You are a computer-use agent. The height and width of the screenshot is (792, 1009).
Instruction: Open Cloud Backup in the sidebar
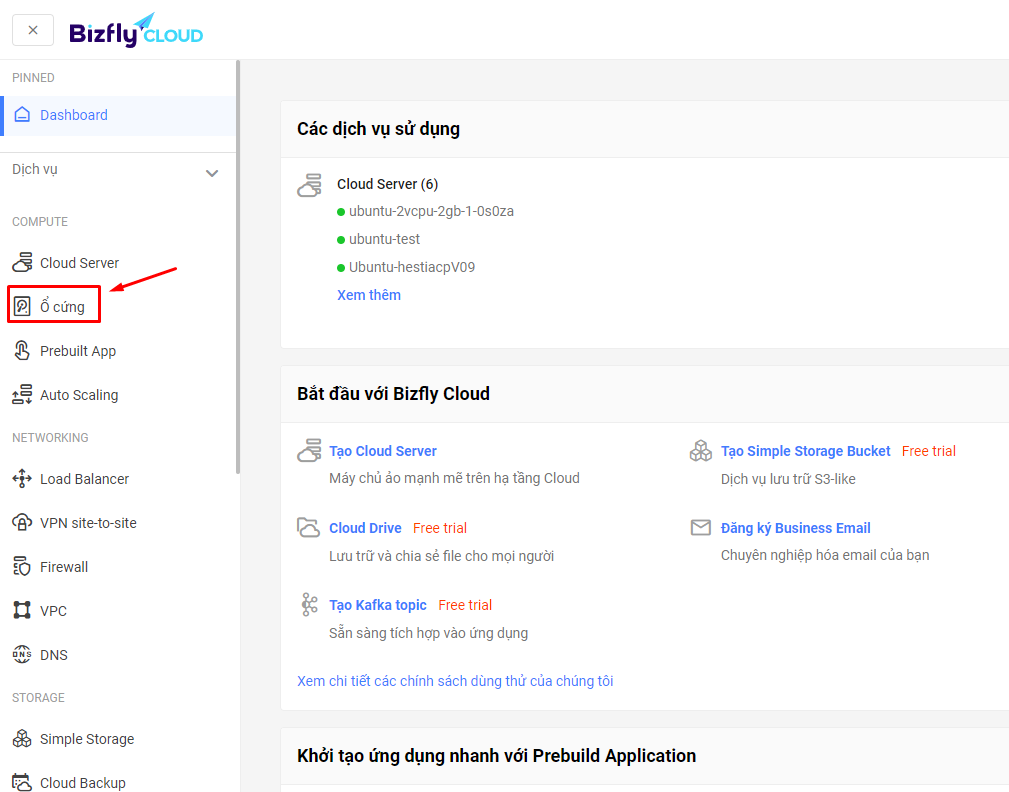(x=82, y=783)
